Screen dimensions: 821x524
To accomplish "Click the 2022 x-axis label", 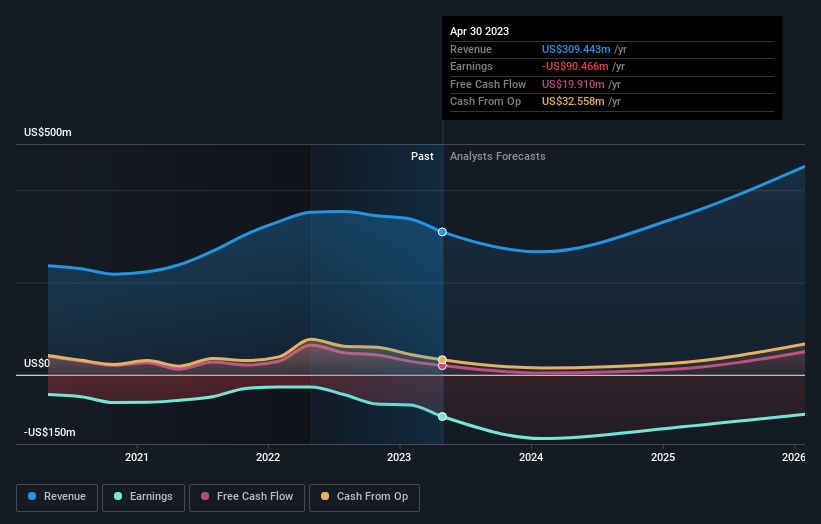I will 268,458.
